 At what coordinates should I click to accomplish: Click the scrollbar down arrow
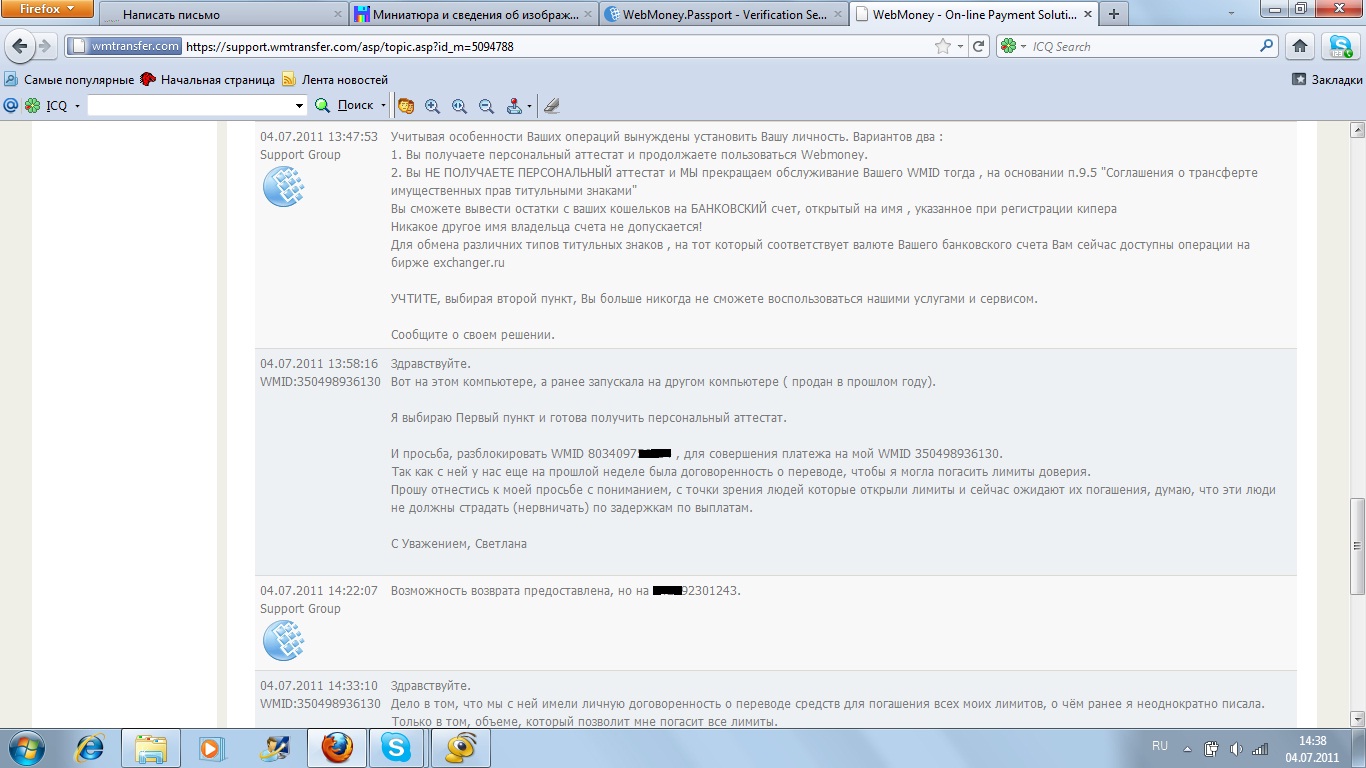pos(1357,718)
